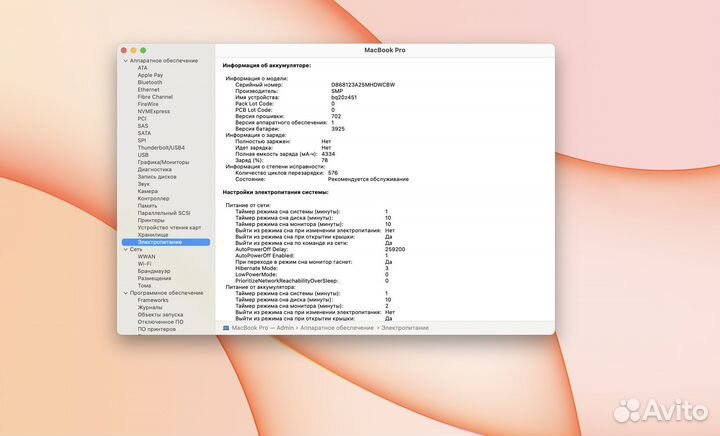
Task: Open the Wi-Fi sidebar entry
Action: pos(144,264)
